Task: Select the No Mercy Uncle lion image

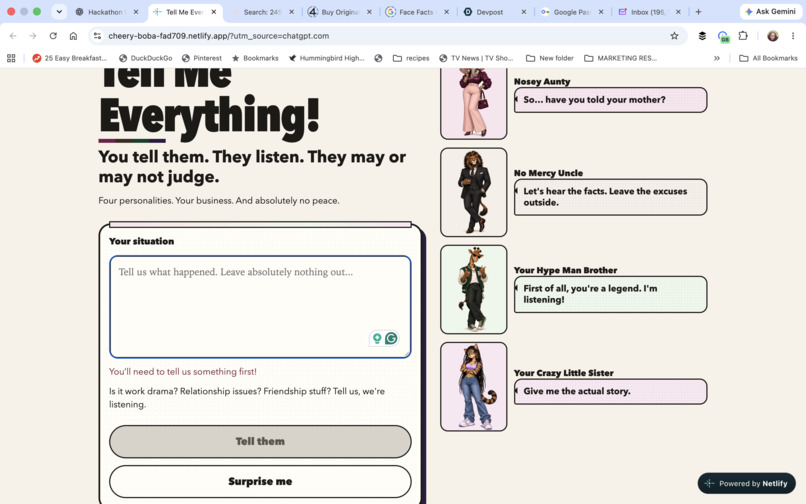Action: 473,192
